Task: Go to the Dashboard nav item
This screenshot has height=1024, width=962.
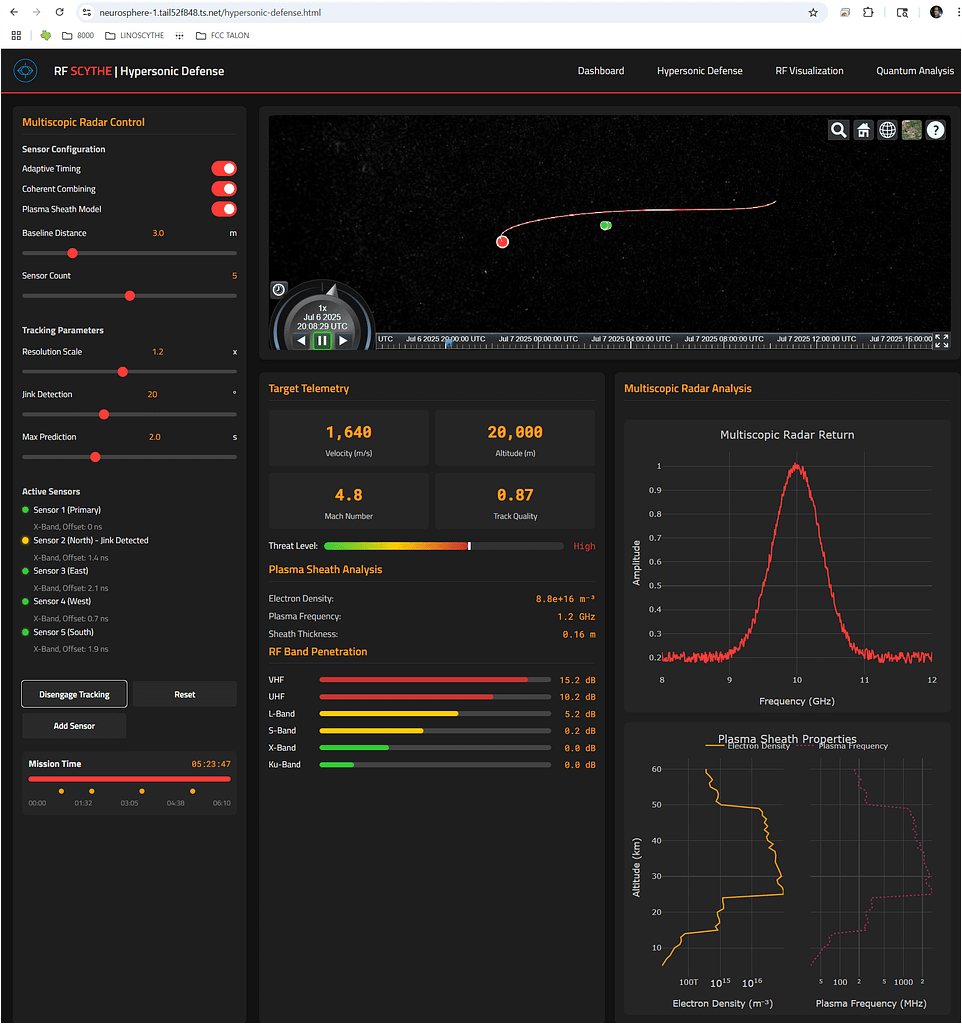Action: pyautogui.click(x=600, y=71)
